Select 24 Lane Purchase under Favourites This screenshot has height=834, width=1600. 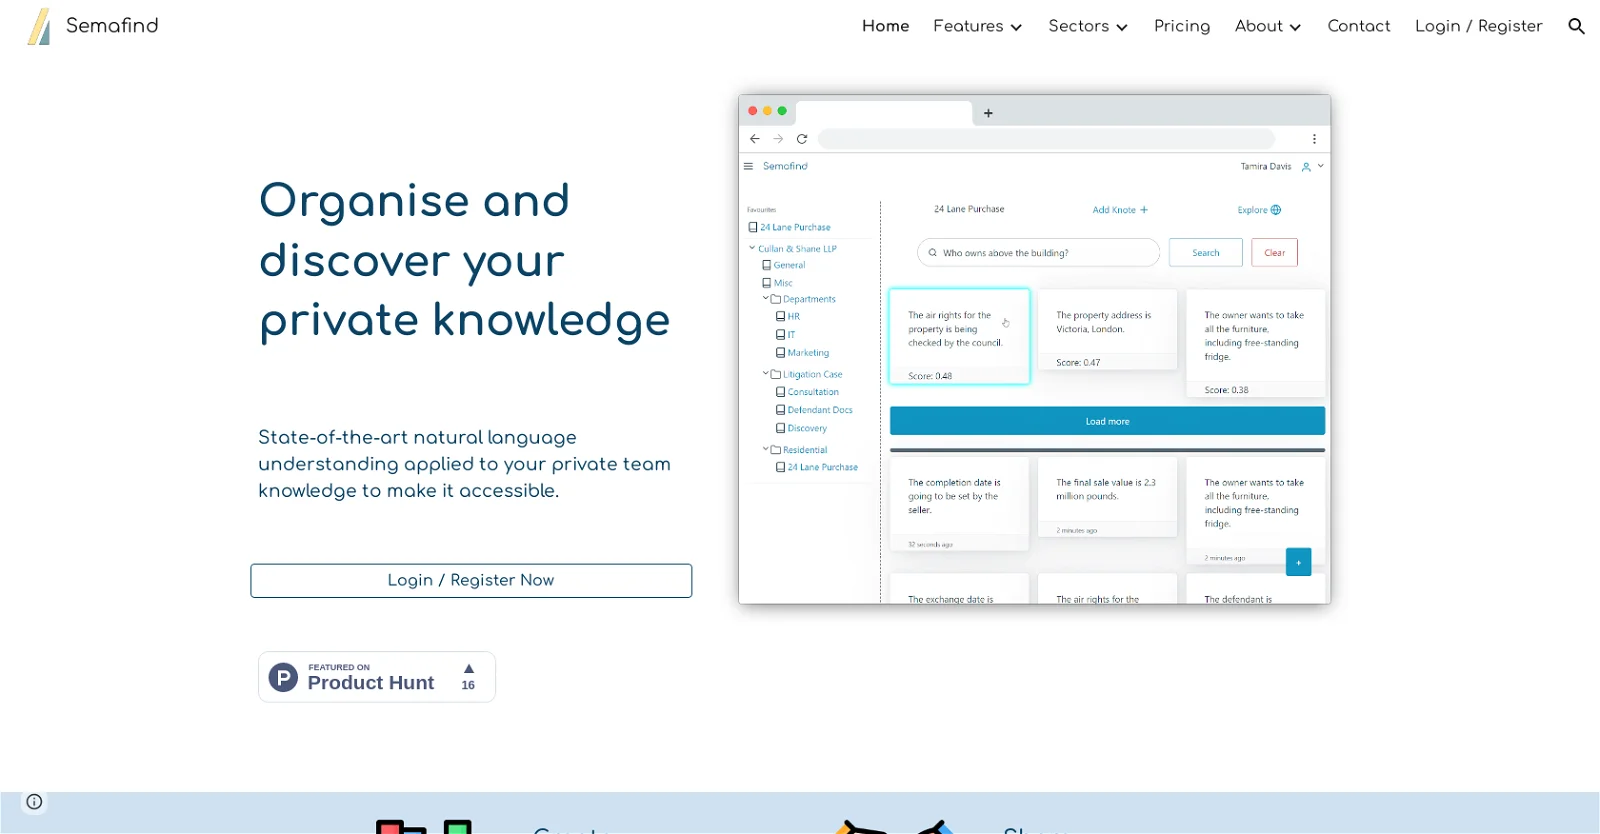790,227
